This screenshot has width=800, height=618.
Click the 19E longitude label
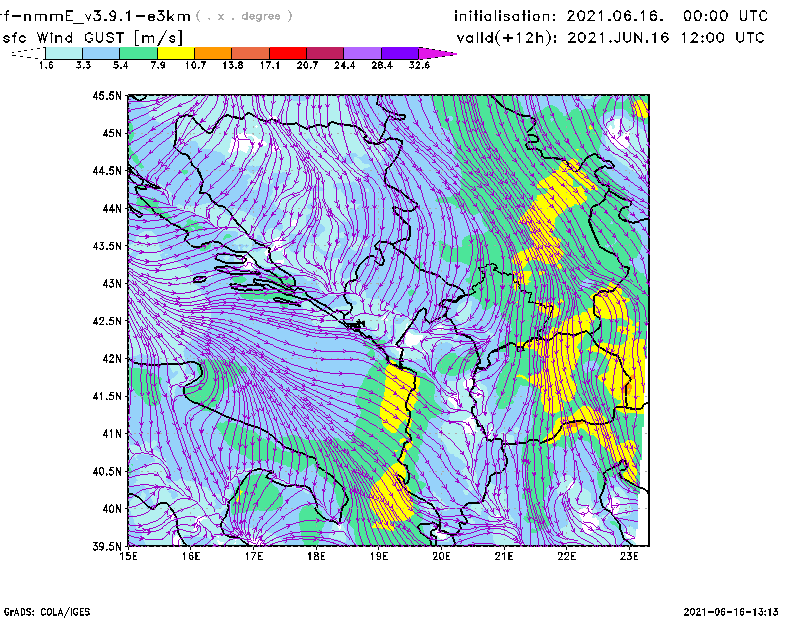[379, 556]
